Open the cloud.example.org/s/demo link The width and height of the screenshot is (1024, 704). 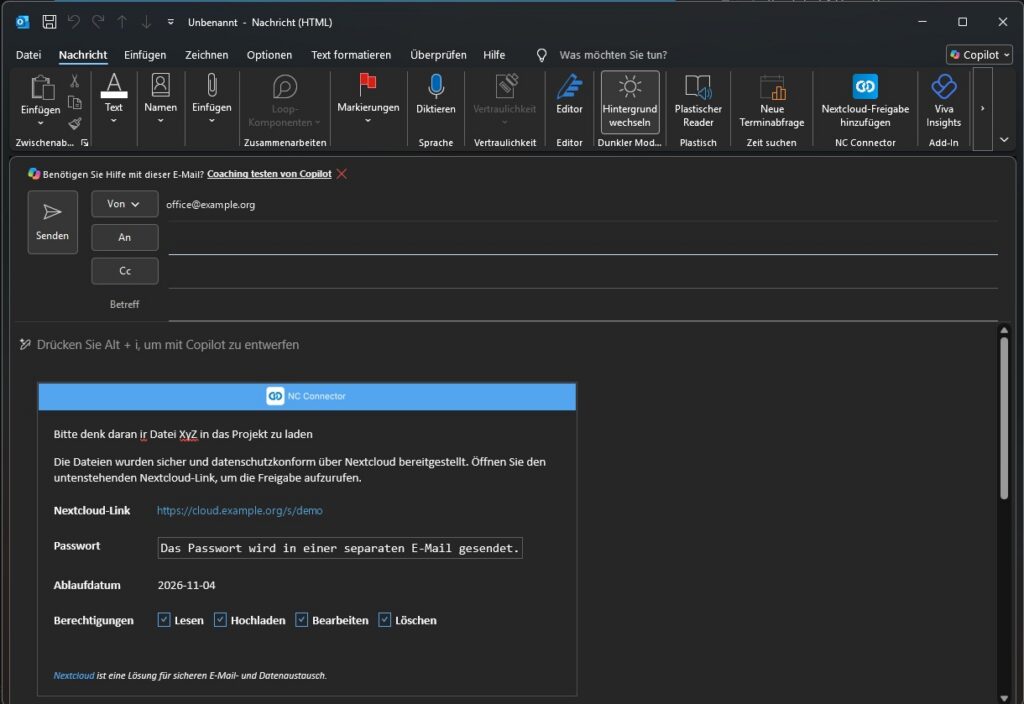[240, 511]
